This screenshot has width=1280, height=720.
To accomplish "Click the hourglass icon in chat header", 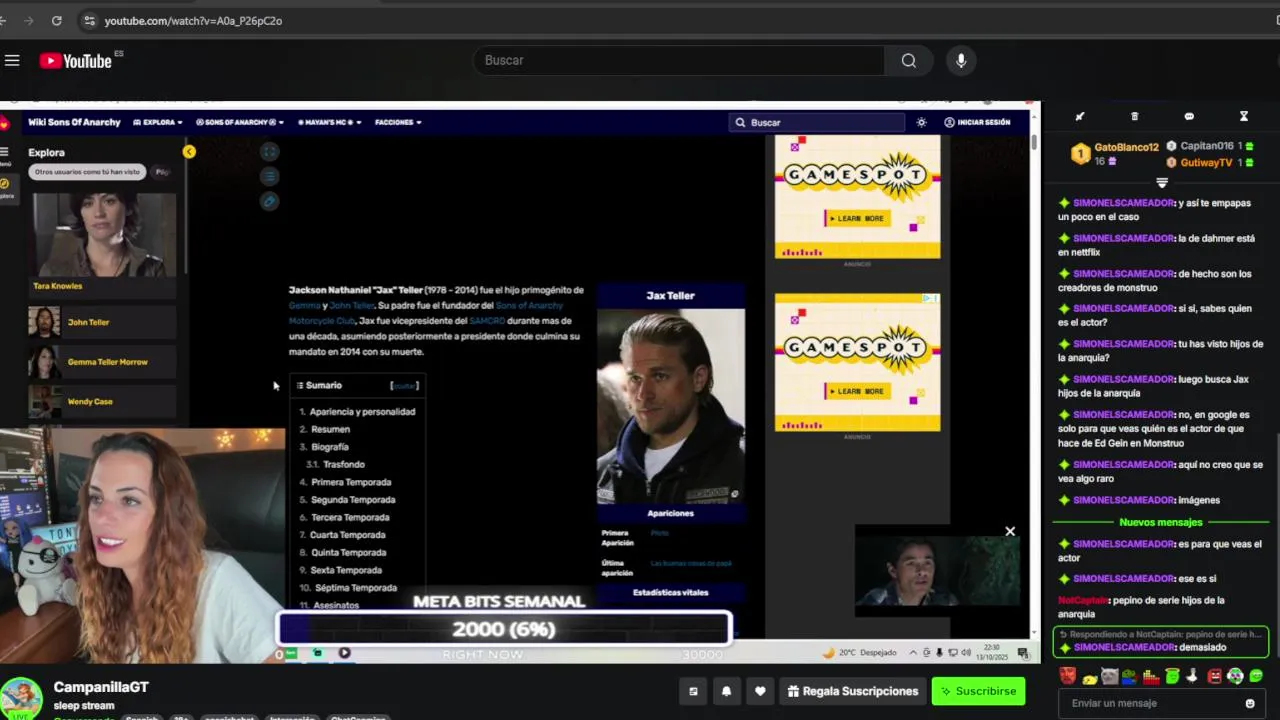I will (x=1244, y=116).
